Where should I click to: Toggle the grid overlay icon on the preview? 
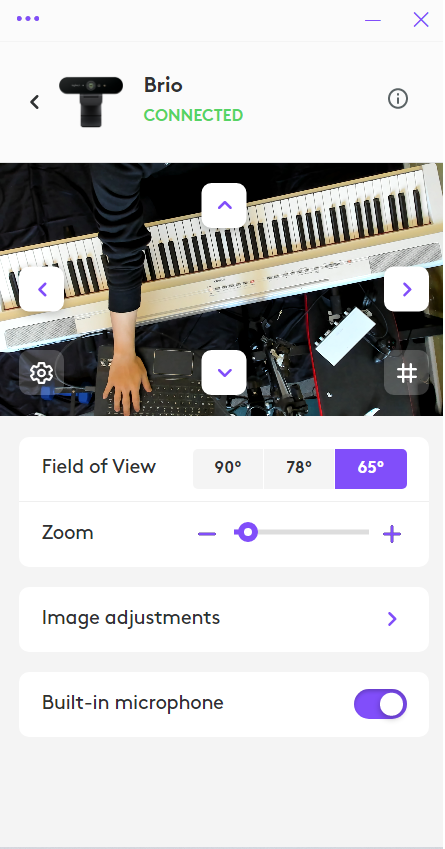point(407,373)
